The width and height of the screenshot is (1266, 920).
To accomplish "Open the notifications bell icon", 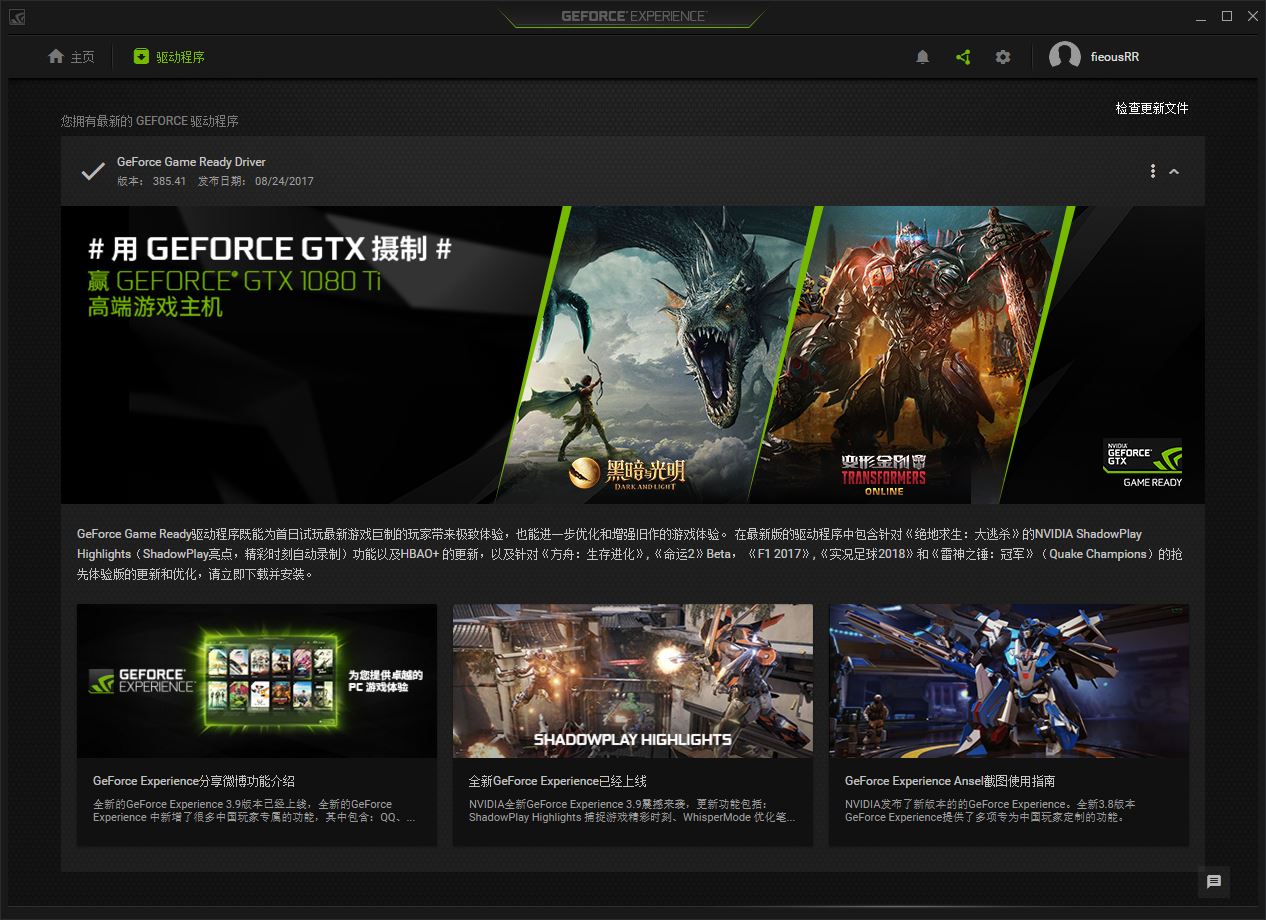I will [922, 57].
